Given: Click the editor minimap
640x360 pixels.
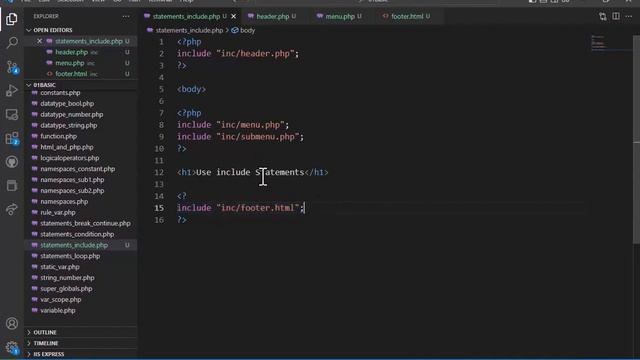Looking at the screenshot, I should pyautogui.click(x=610, y=43).
